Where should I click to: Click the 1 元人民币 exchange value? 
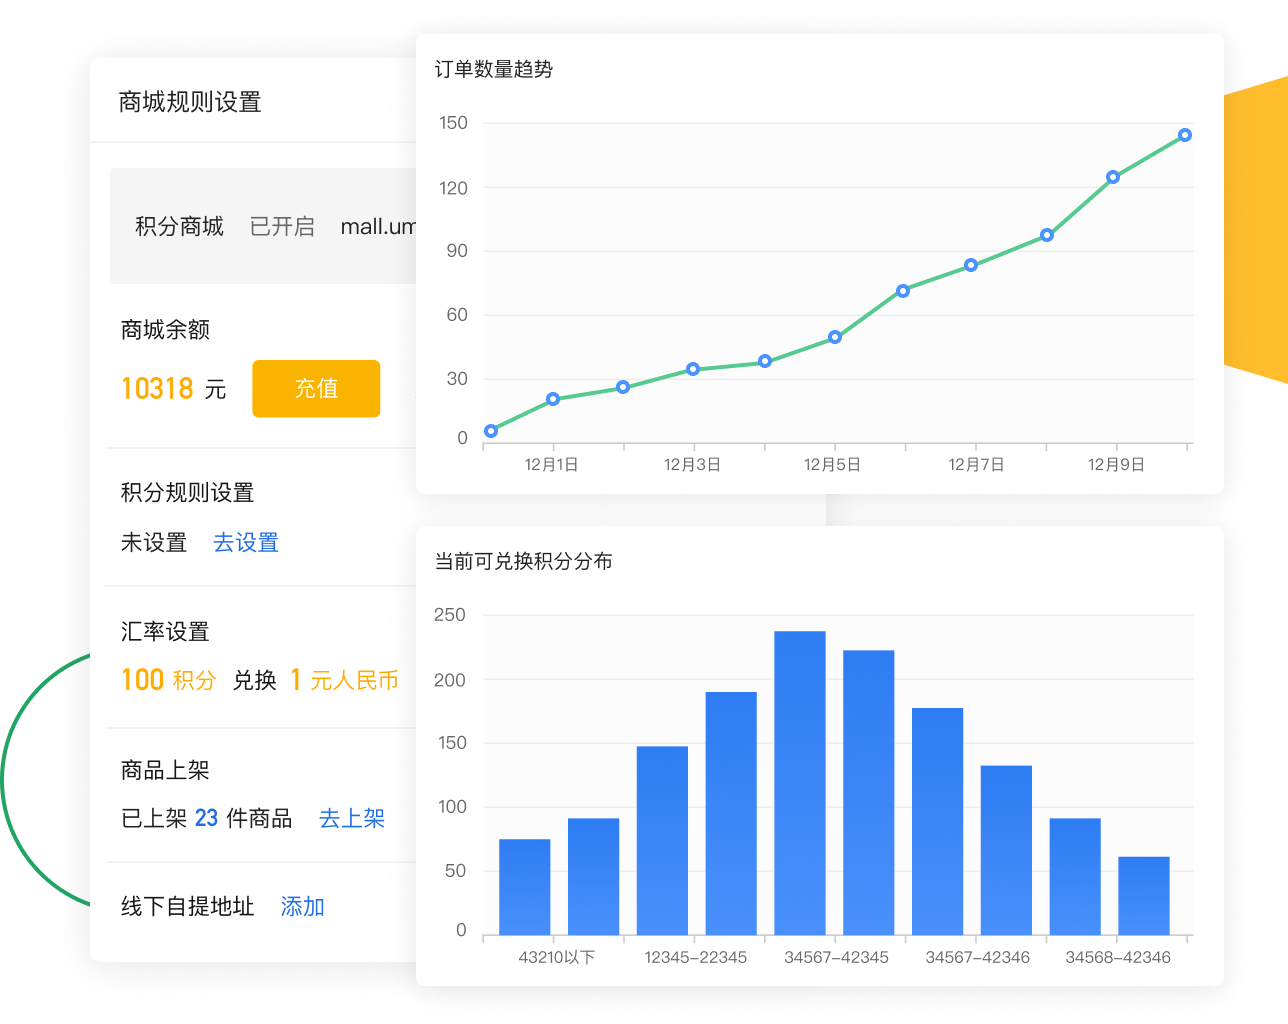[x=345, y=681]
